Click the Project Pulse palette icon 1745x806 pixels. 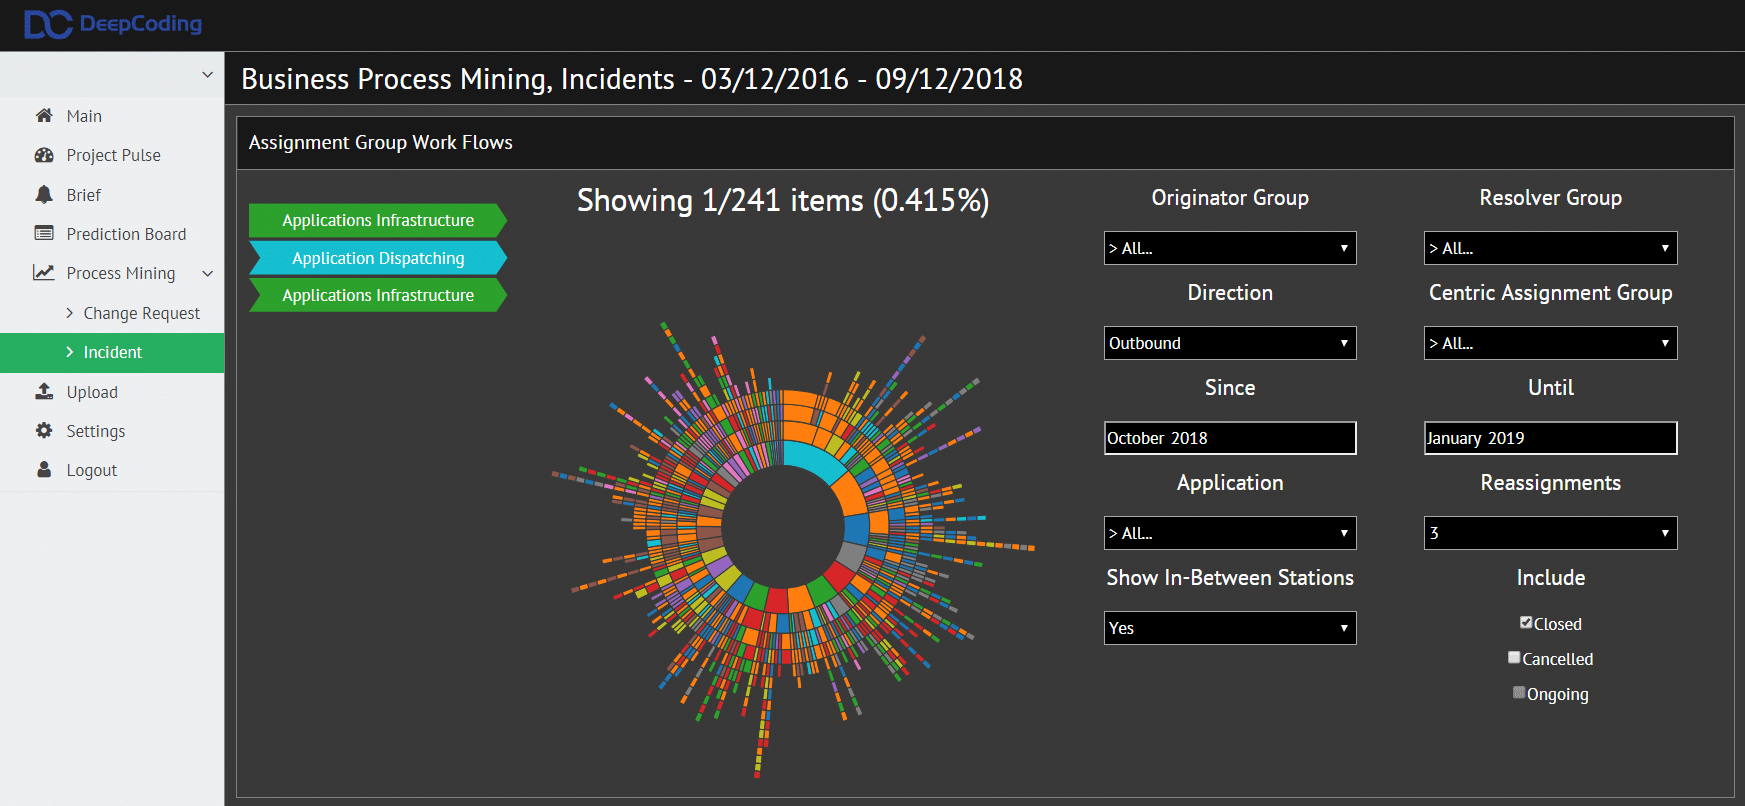44,155
